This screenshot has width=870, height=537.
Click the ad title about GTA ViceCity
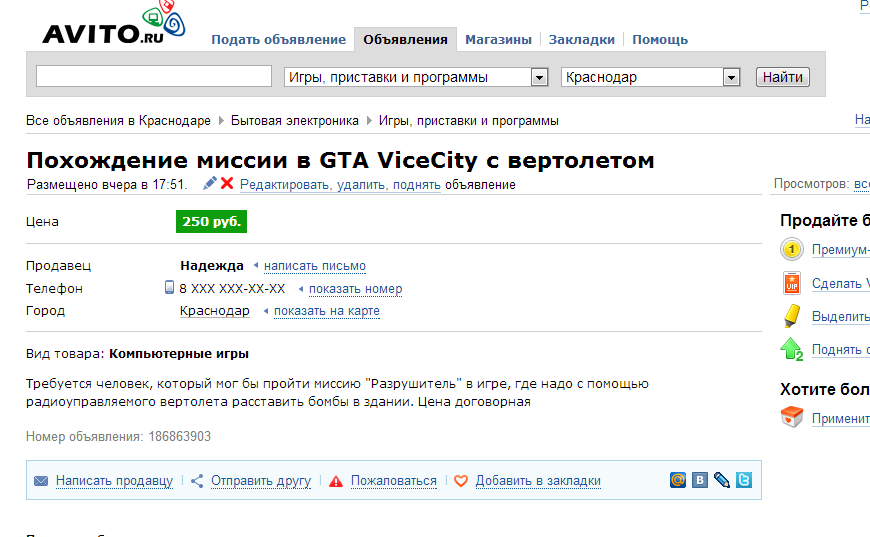click(x=341, y=160)
